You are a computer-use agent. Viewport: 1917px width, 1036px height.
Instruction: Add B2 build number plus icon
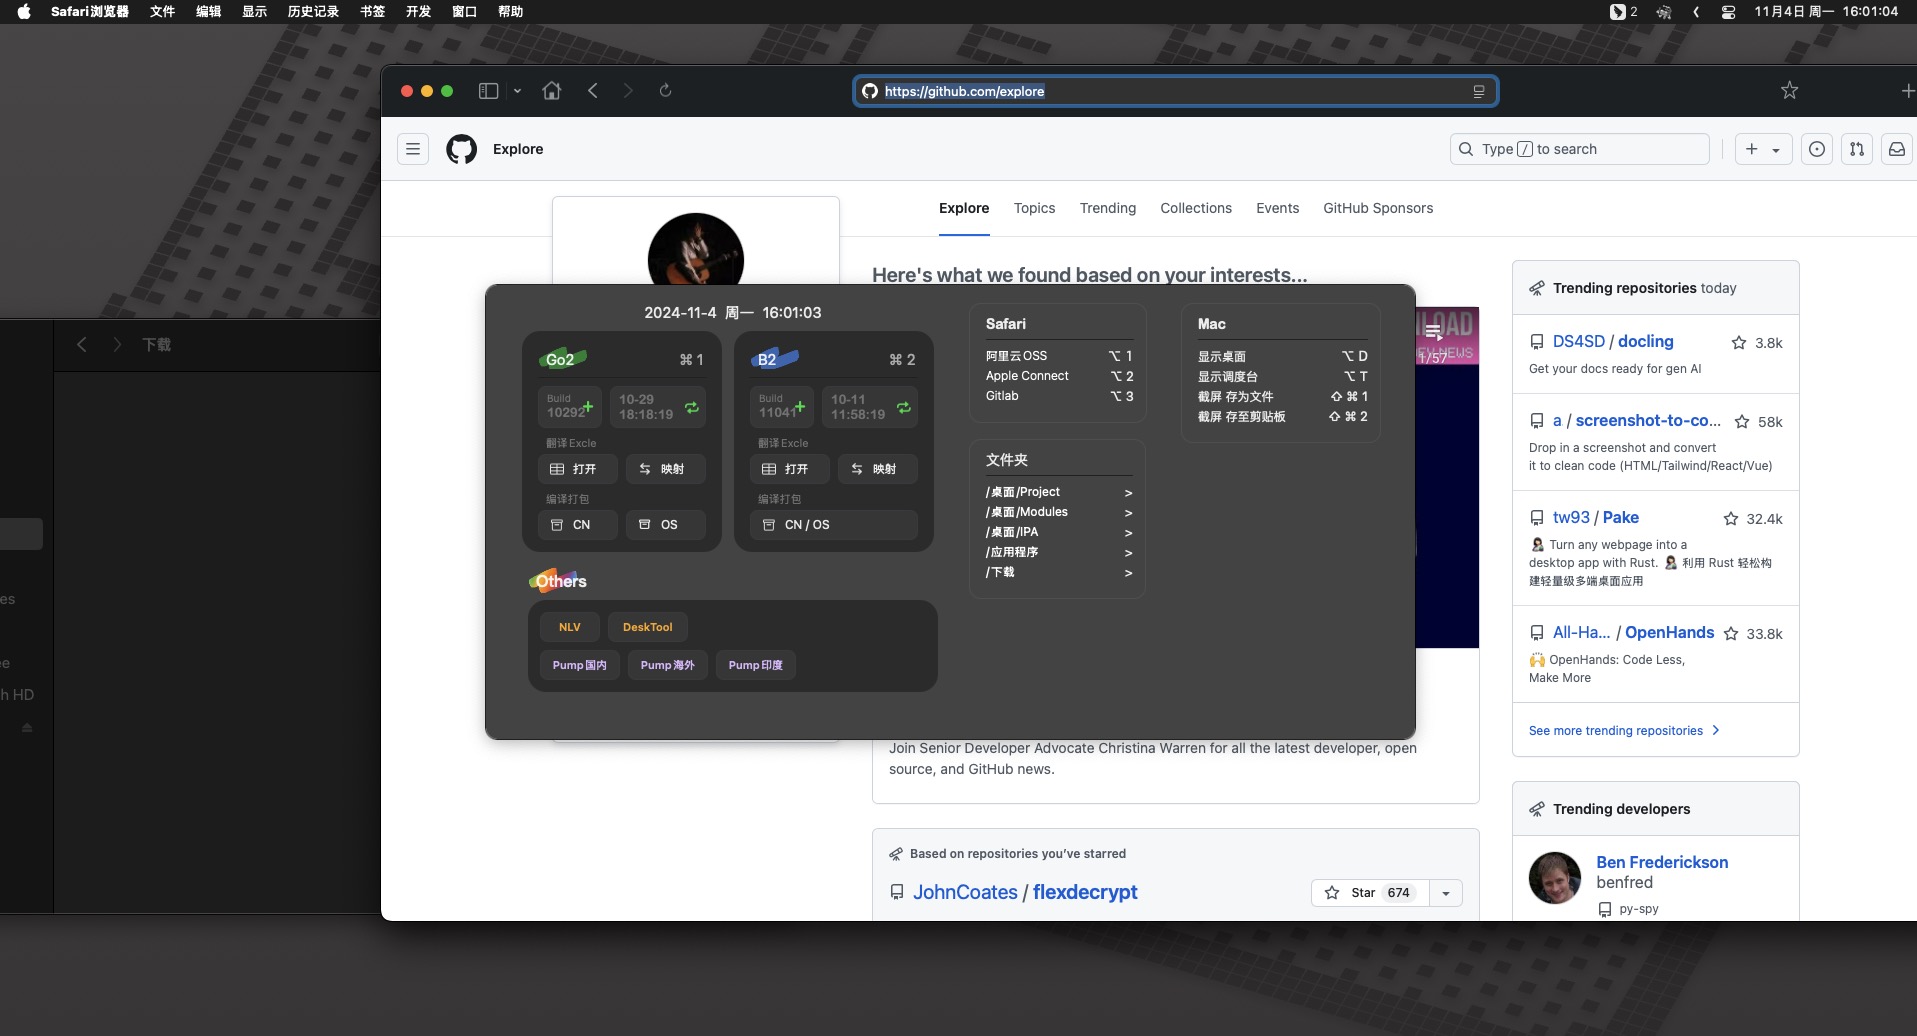[800, 407]
